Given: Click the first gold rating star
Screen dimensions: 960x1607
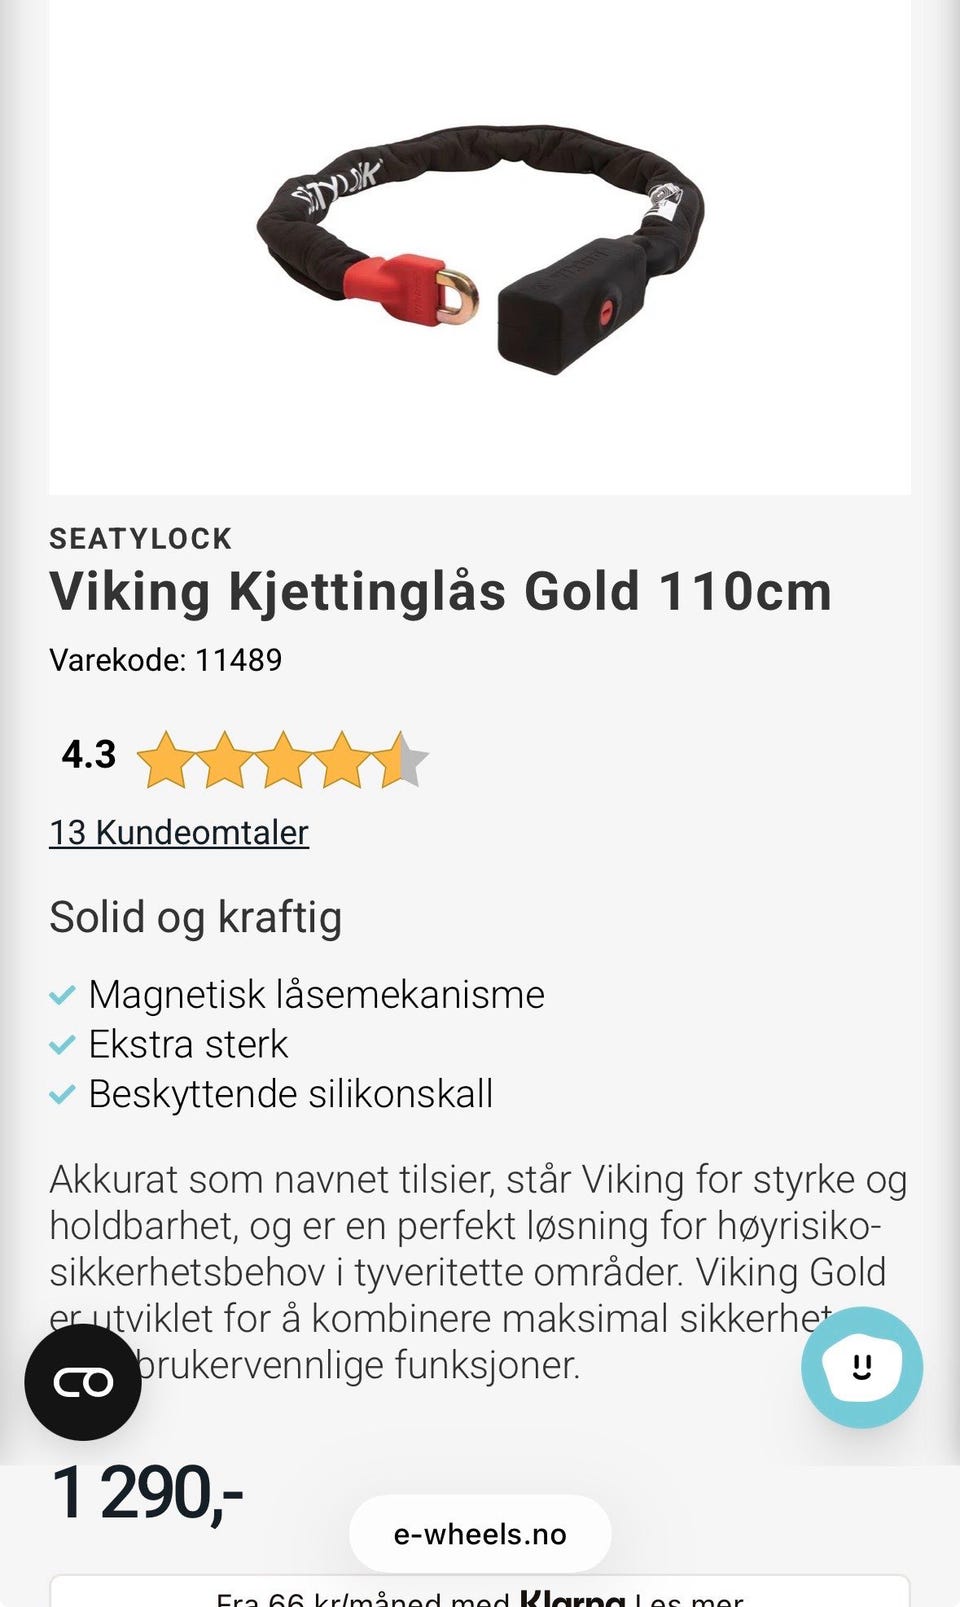Looking at the screenshot, I should coord(165,759).
